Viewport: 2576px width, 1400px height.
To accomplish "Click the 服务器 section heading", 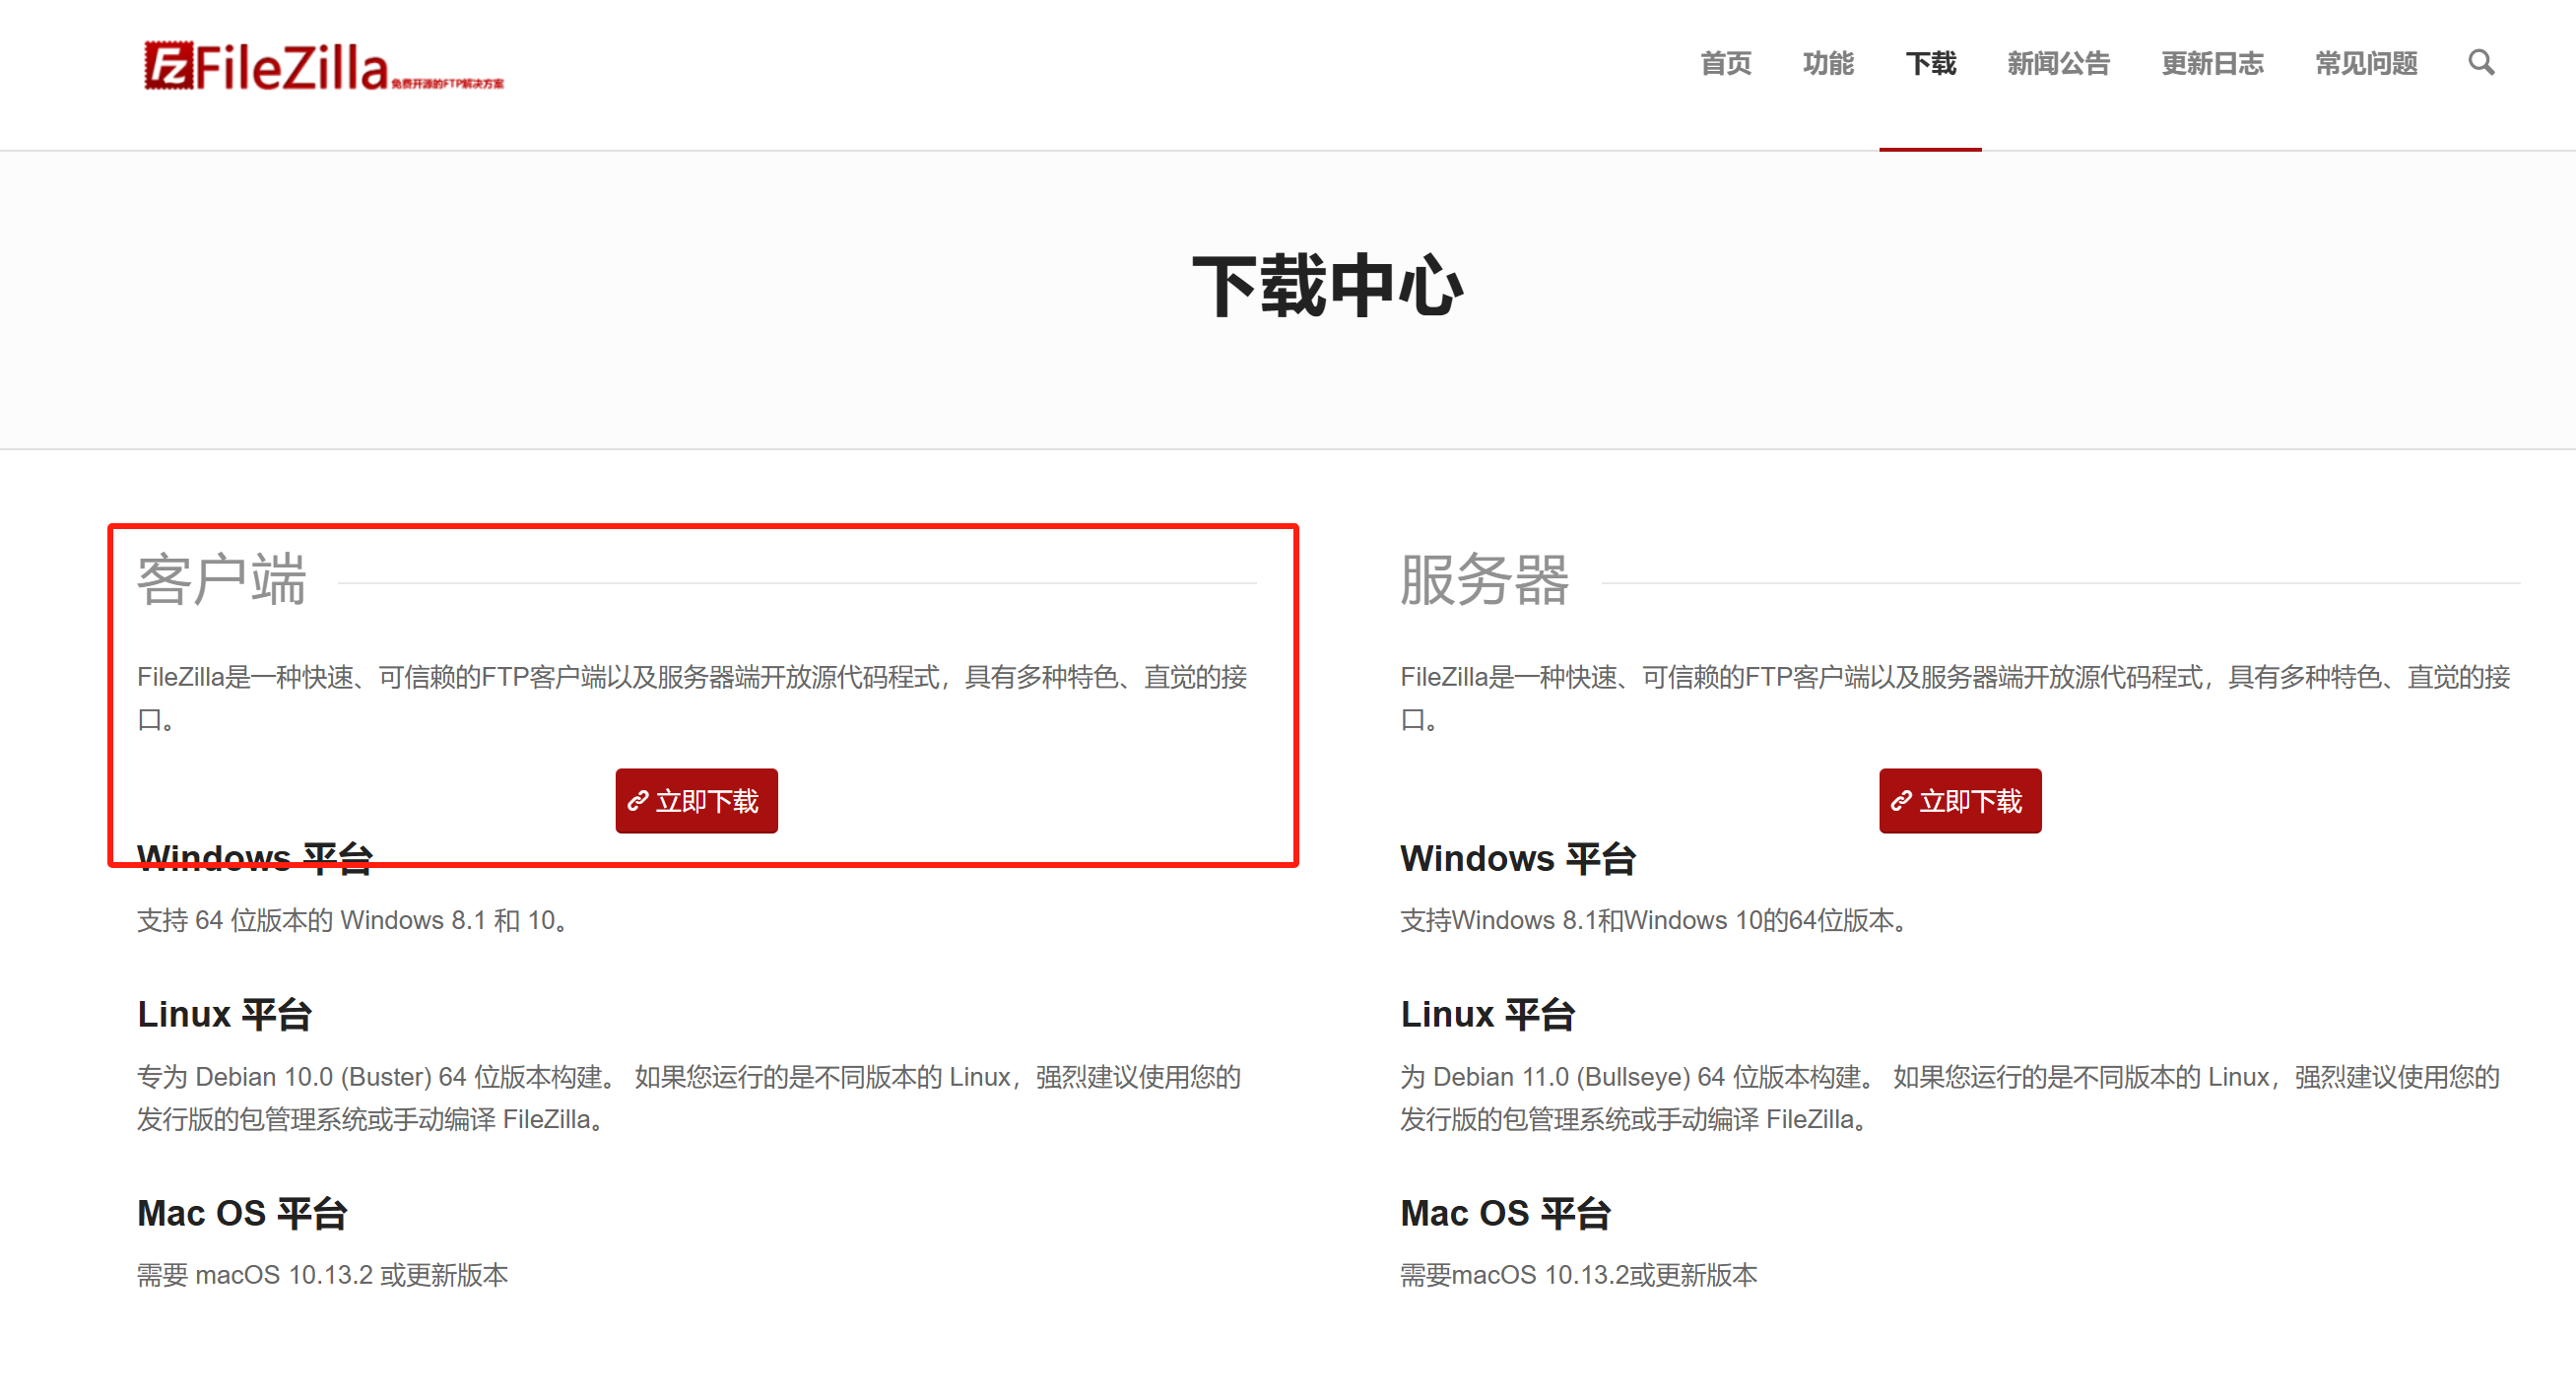I will tap(1484, 580).
